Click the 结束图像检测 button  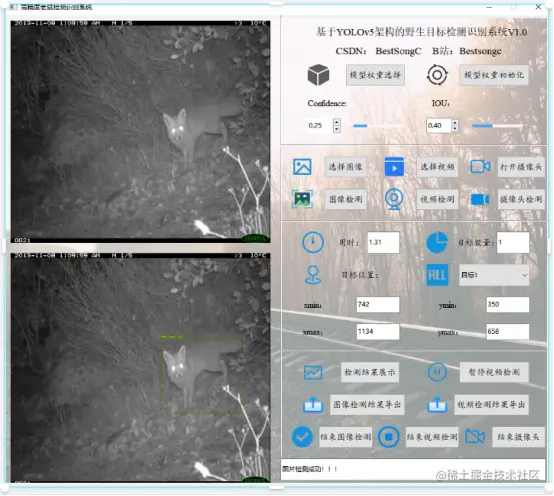coord(346,437)
